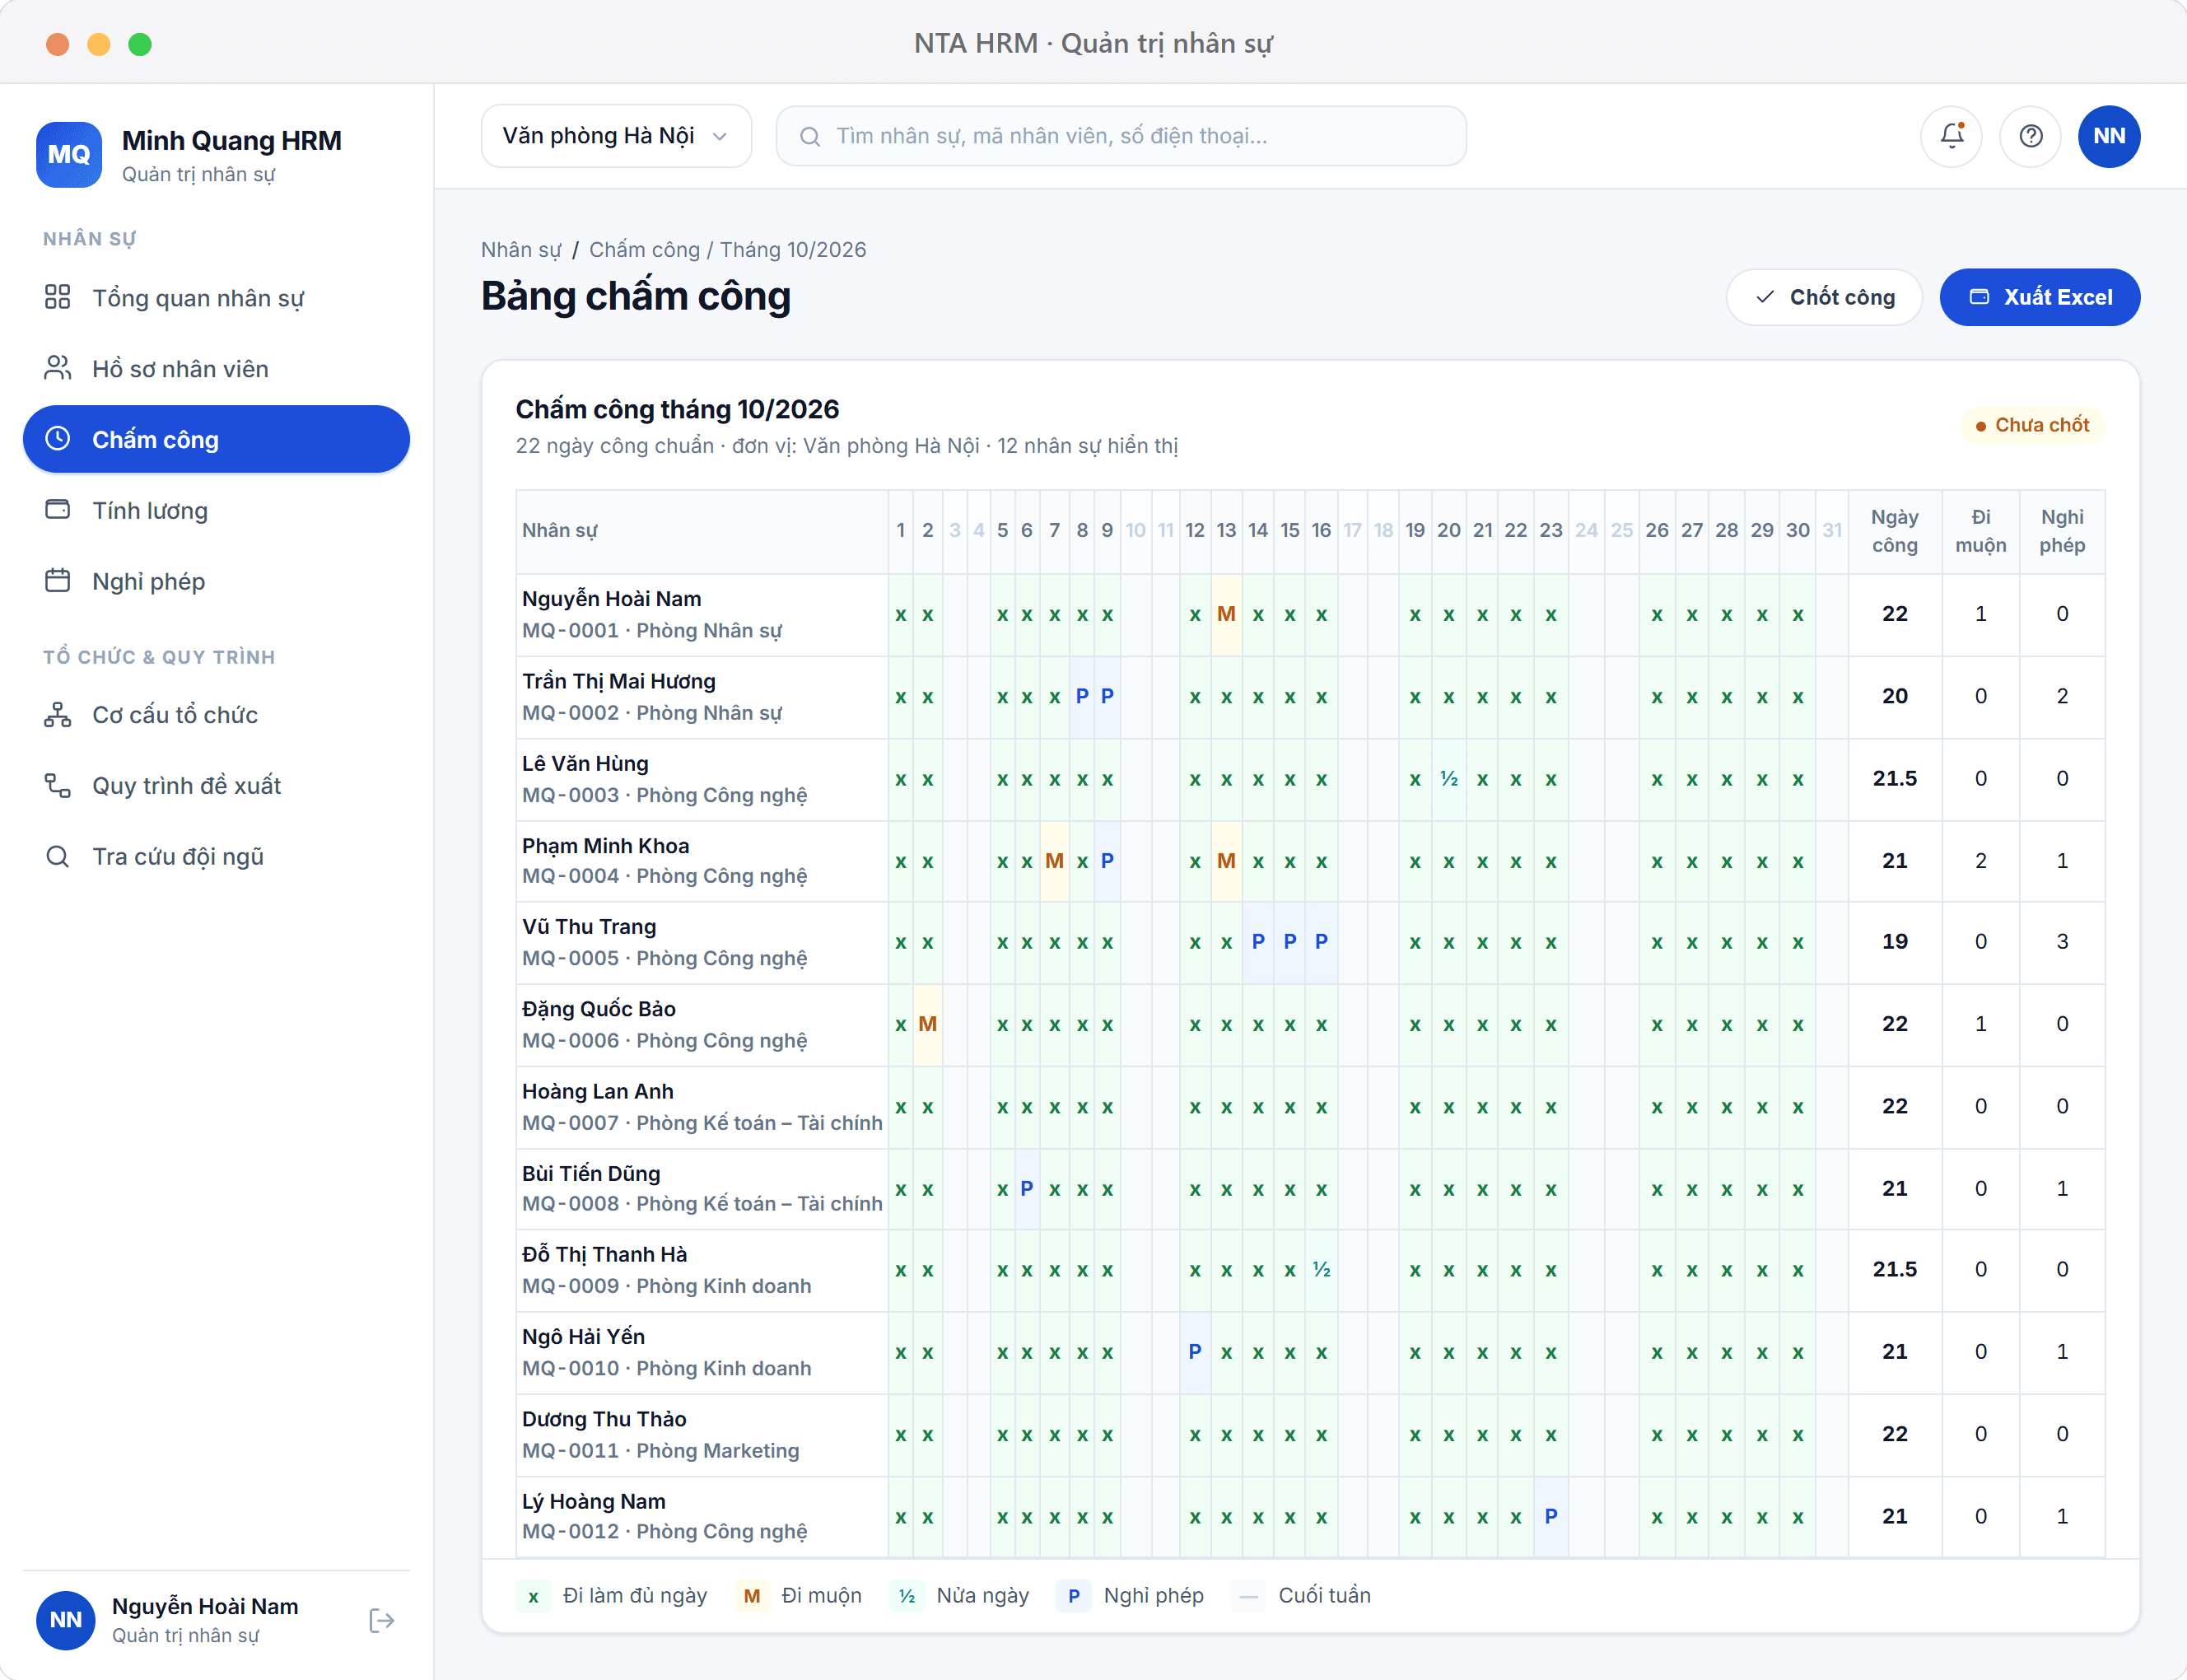Screen dimensions: 2187x1680
Task: Click the log out icon beside Nguyễn Hoài Nam
Action: click(x=382, y=1620)
